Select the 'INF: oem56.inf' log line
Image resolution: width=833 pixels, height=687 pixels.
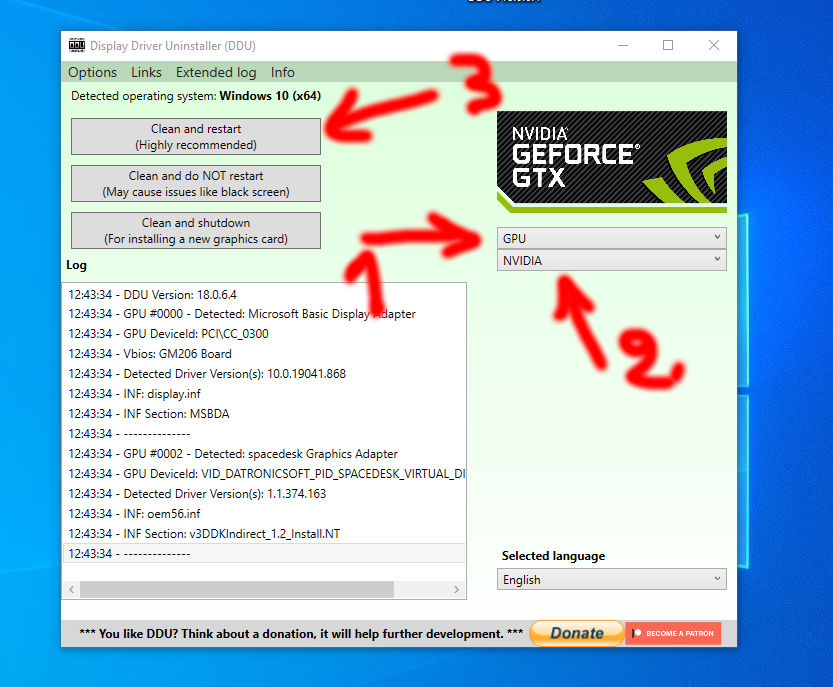point(264,514)
